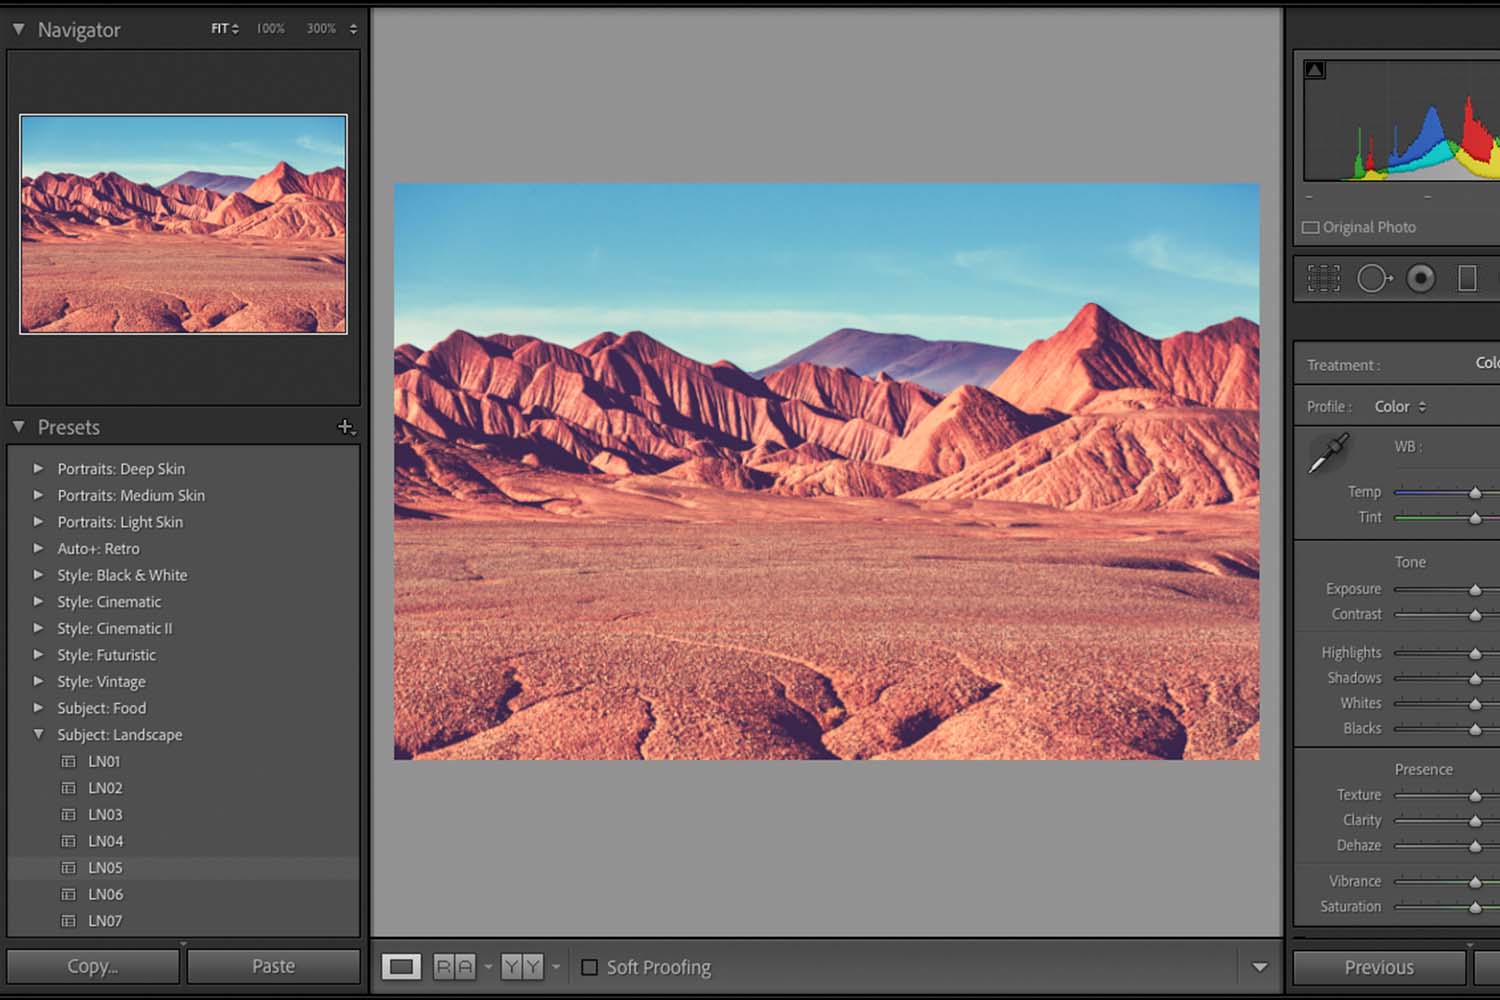Enable Soft Proofing
Image resolution: width=1500 pixels, height=1000 pixels.
coord(592,967)
